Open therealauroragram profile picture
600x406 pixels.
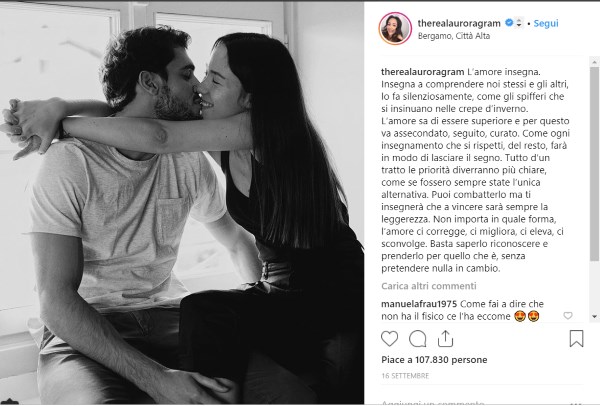[395, 29]
